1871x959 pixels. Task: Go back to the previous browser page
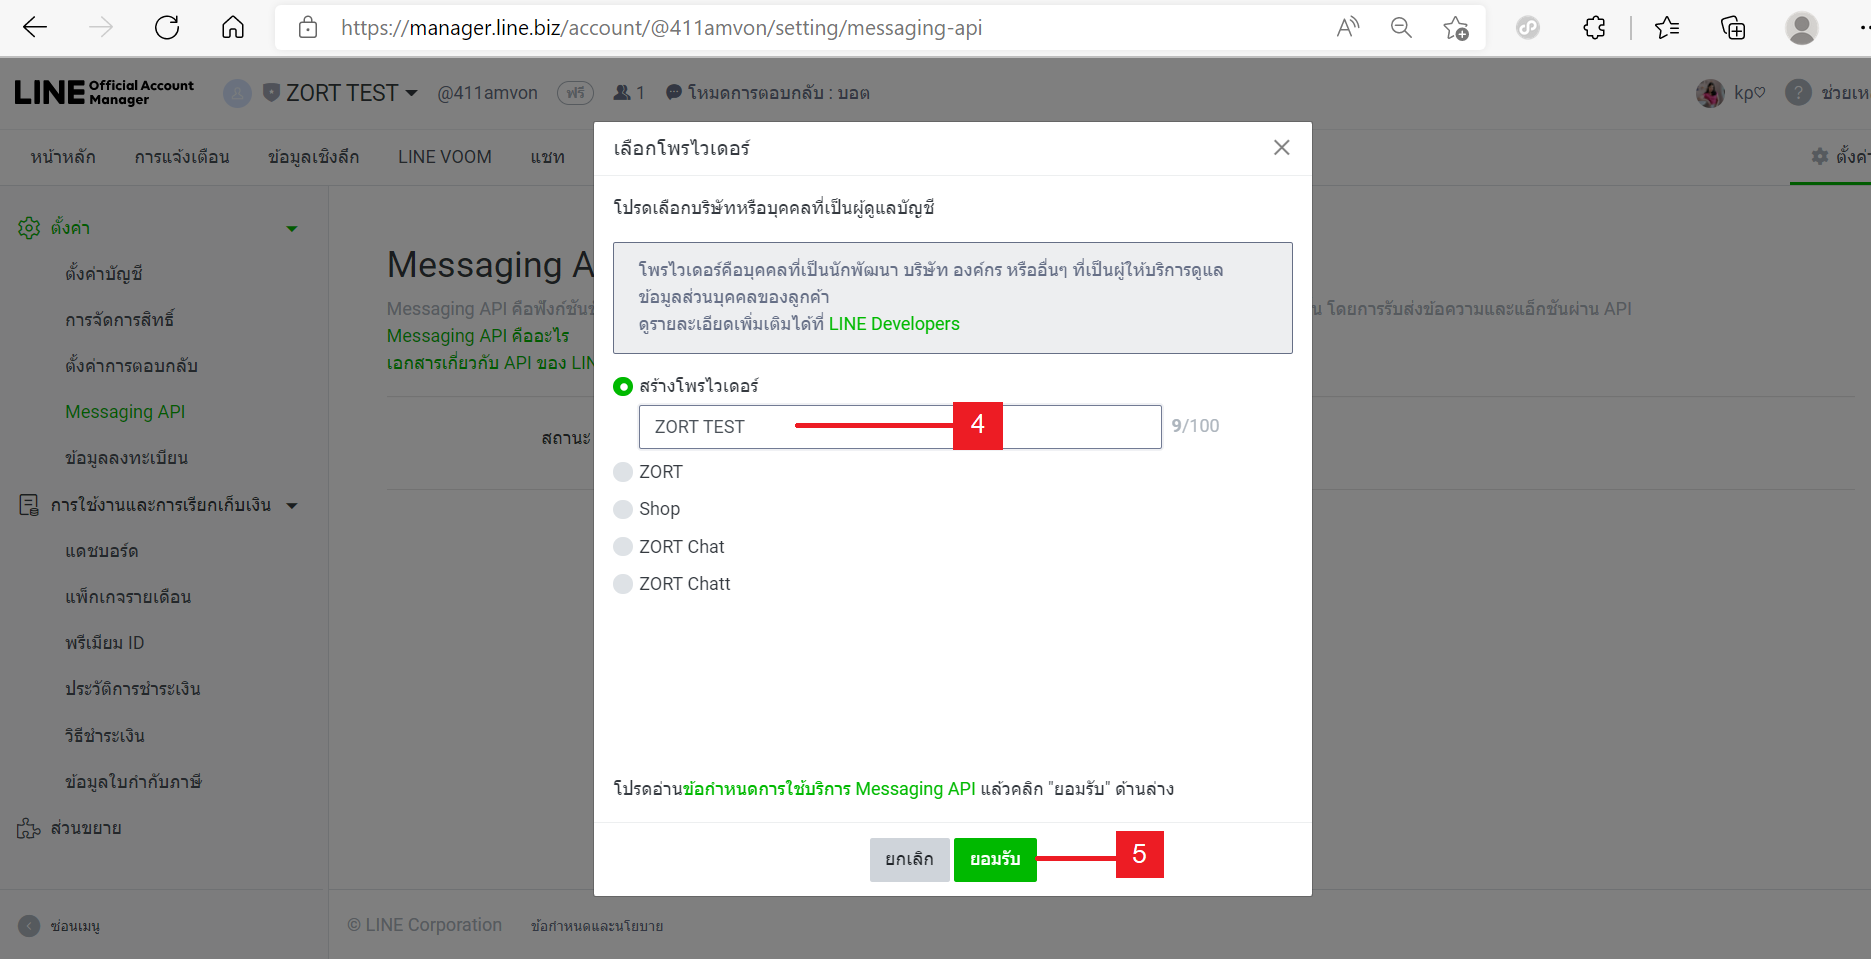click(x=35, y=28)
